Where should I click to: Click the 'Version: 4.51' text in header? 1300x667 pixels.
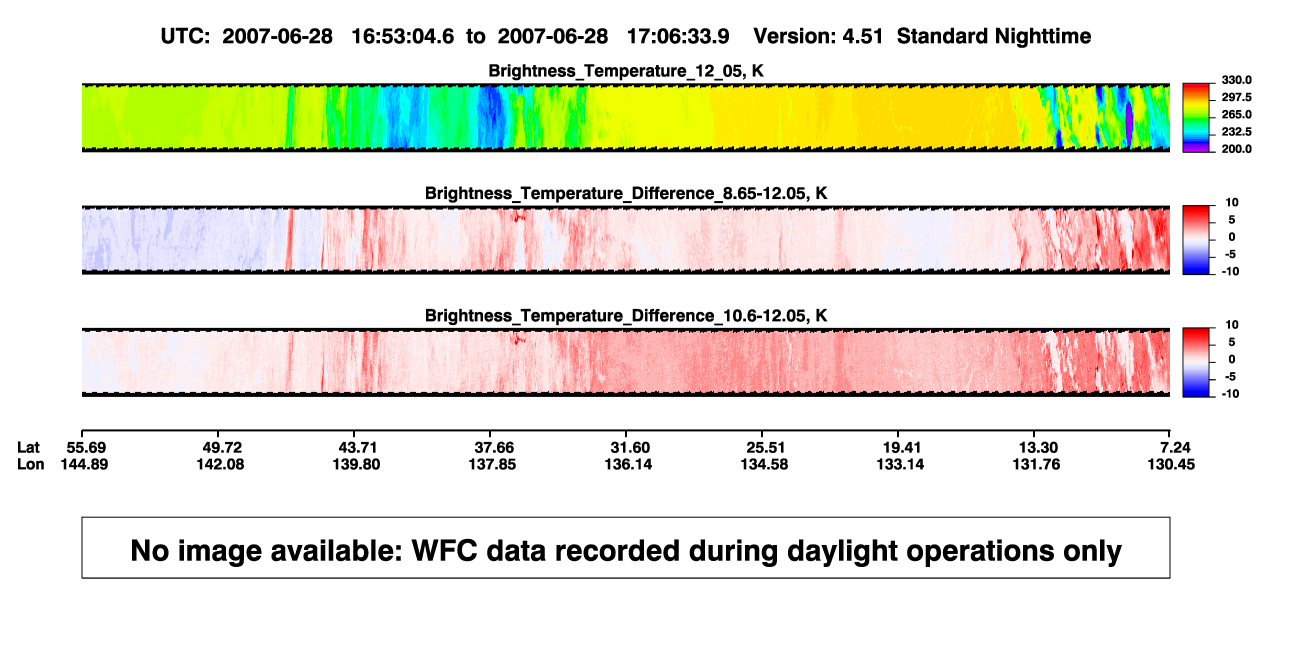pyautogui.click(x=820, y=36)
